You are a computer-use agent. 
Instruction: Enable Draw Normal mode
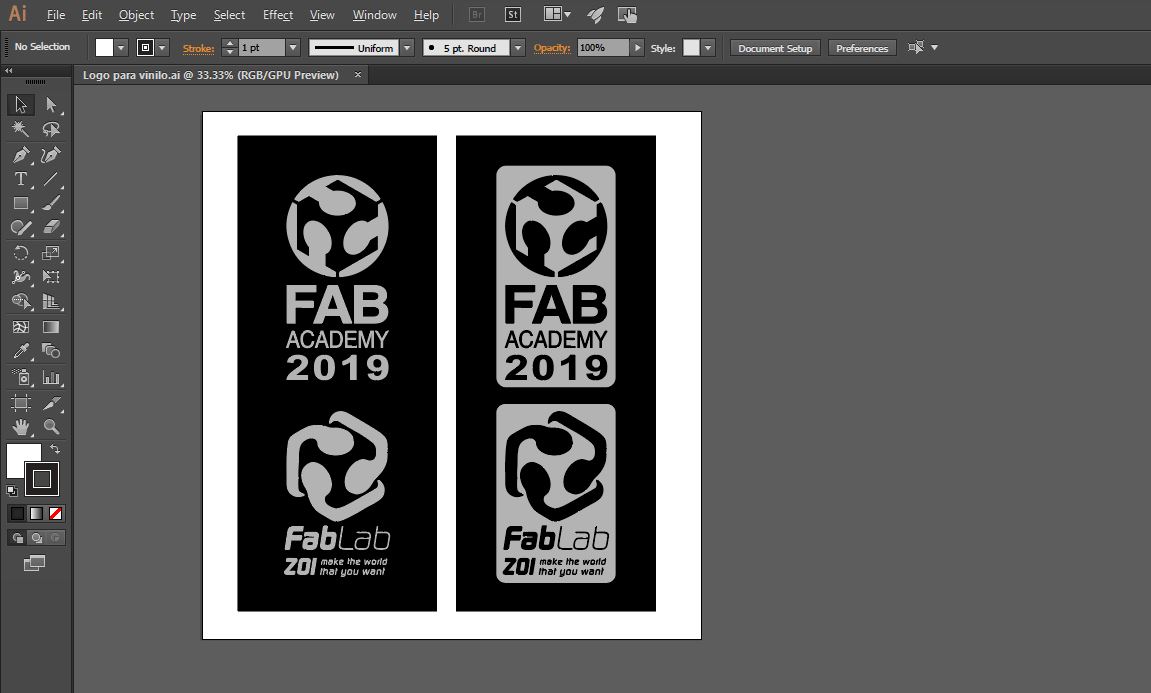(18, 537)
